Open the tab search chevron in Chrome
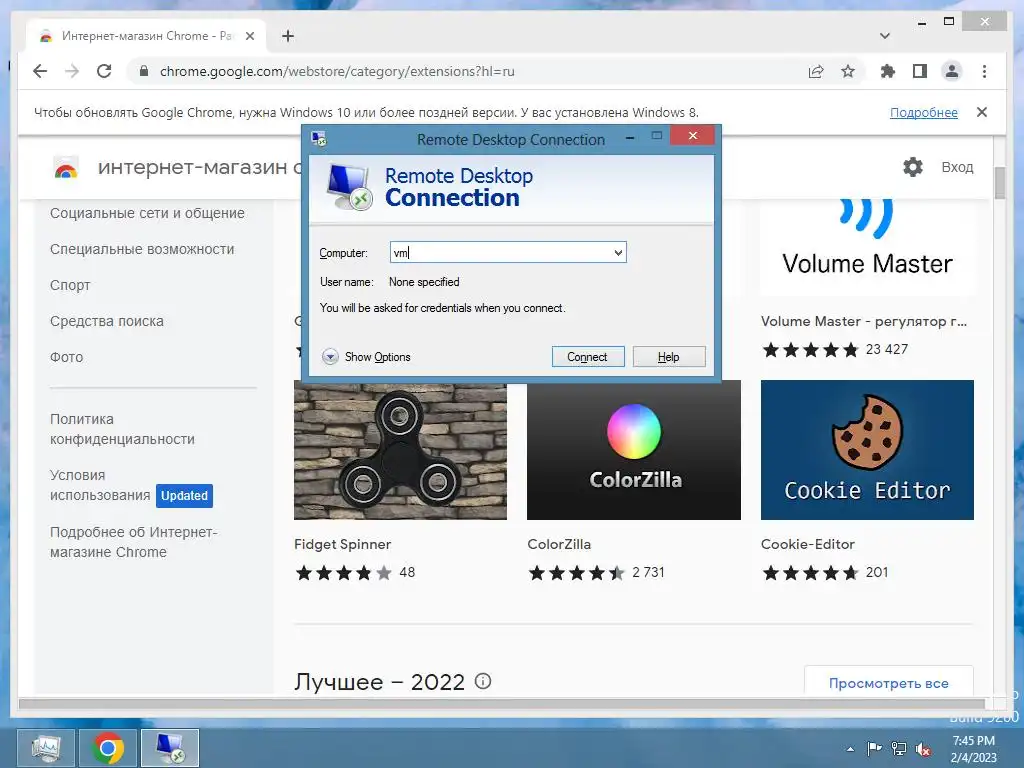 coord(885,36)
